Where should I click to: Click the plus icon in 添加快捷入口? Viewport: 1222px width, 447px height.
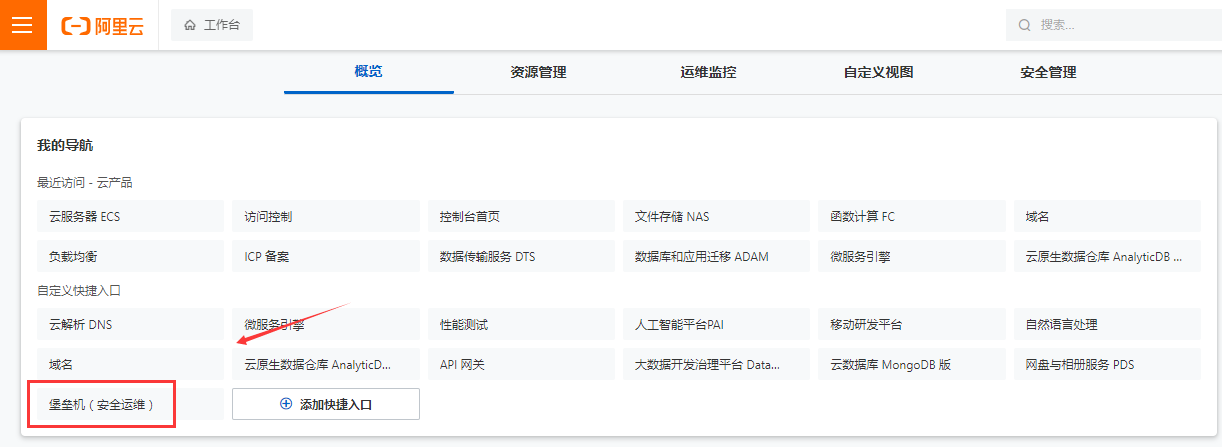click(x=286, y=404)
